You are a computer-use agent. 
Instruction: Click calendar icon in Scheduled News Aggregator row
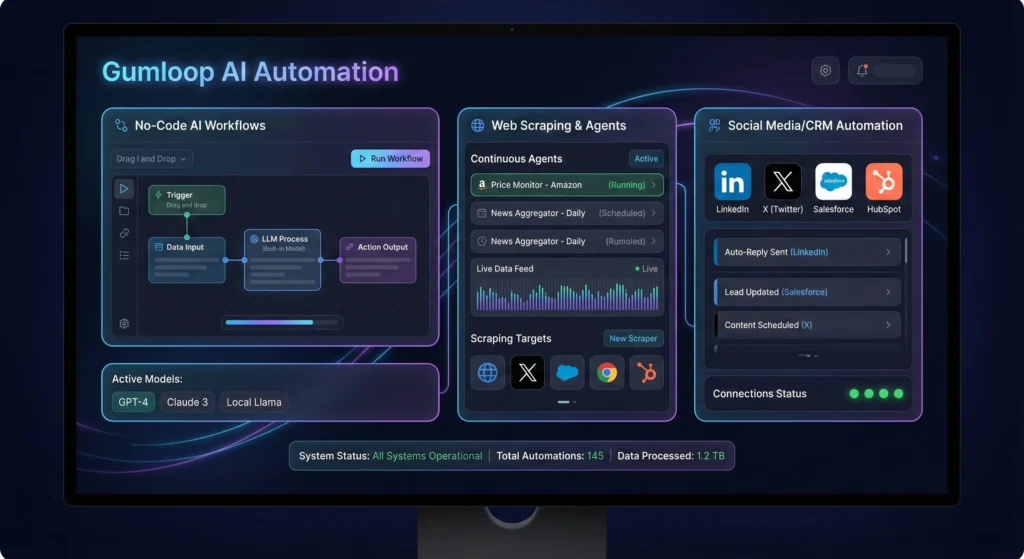point(482,213)
